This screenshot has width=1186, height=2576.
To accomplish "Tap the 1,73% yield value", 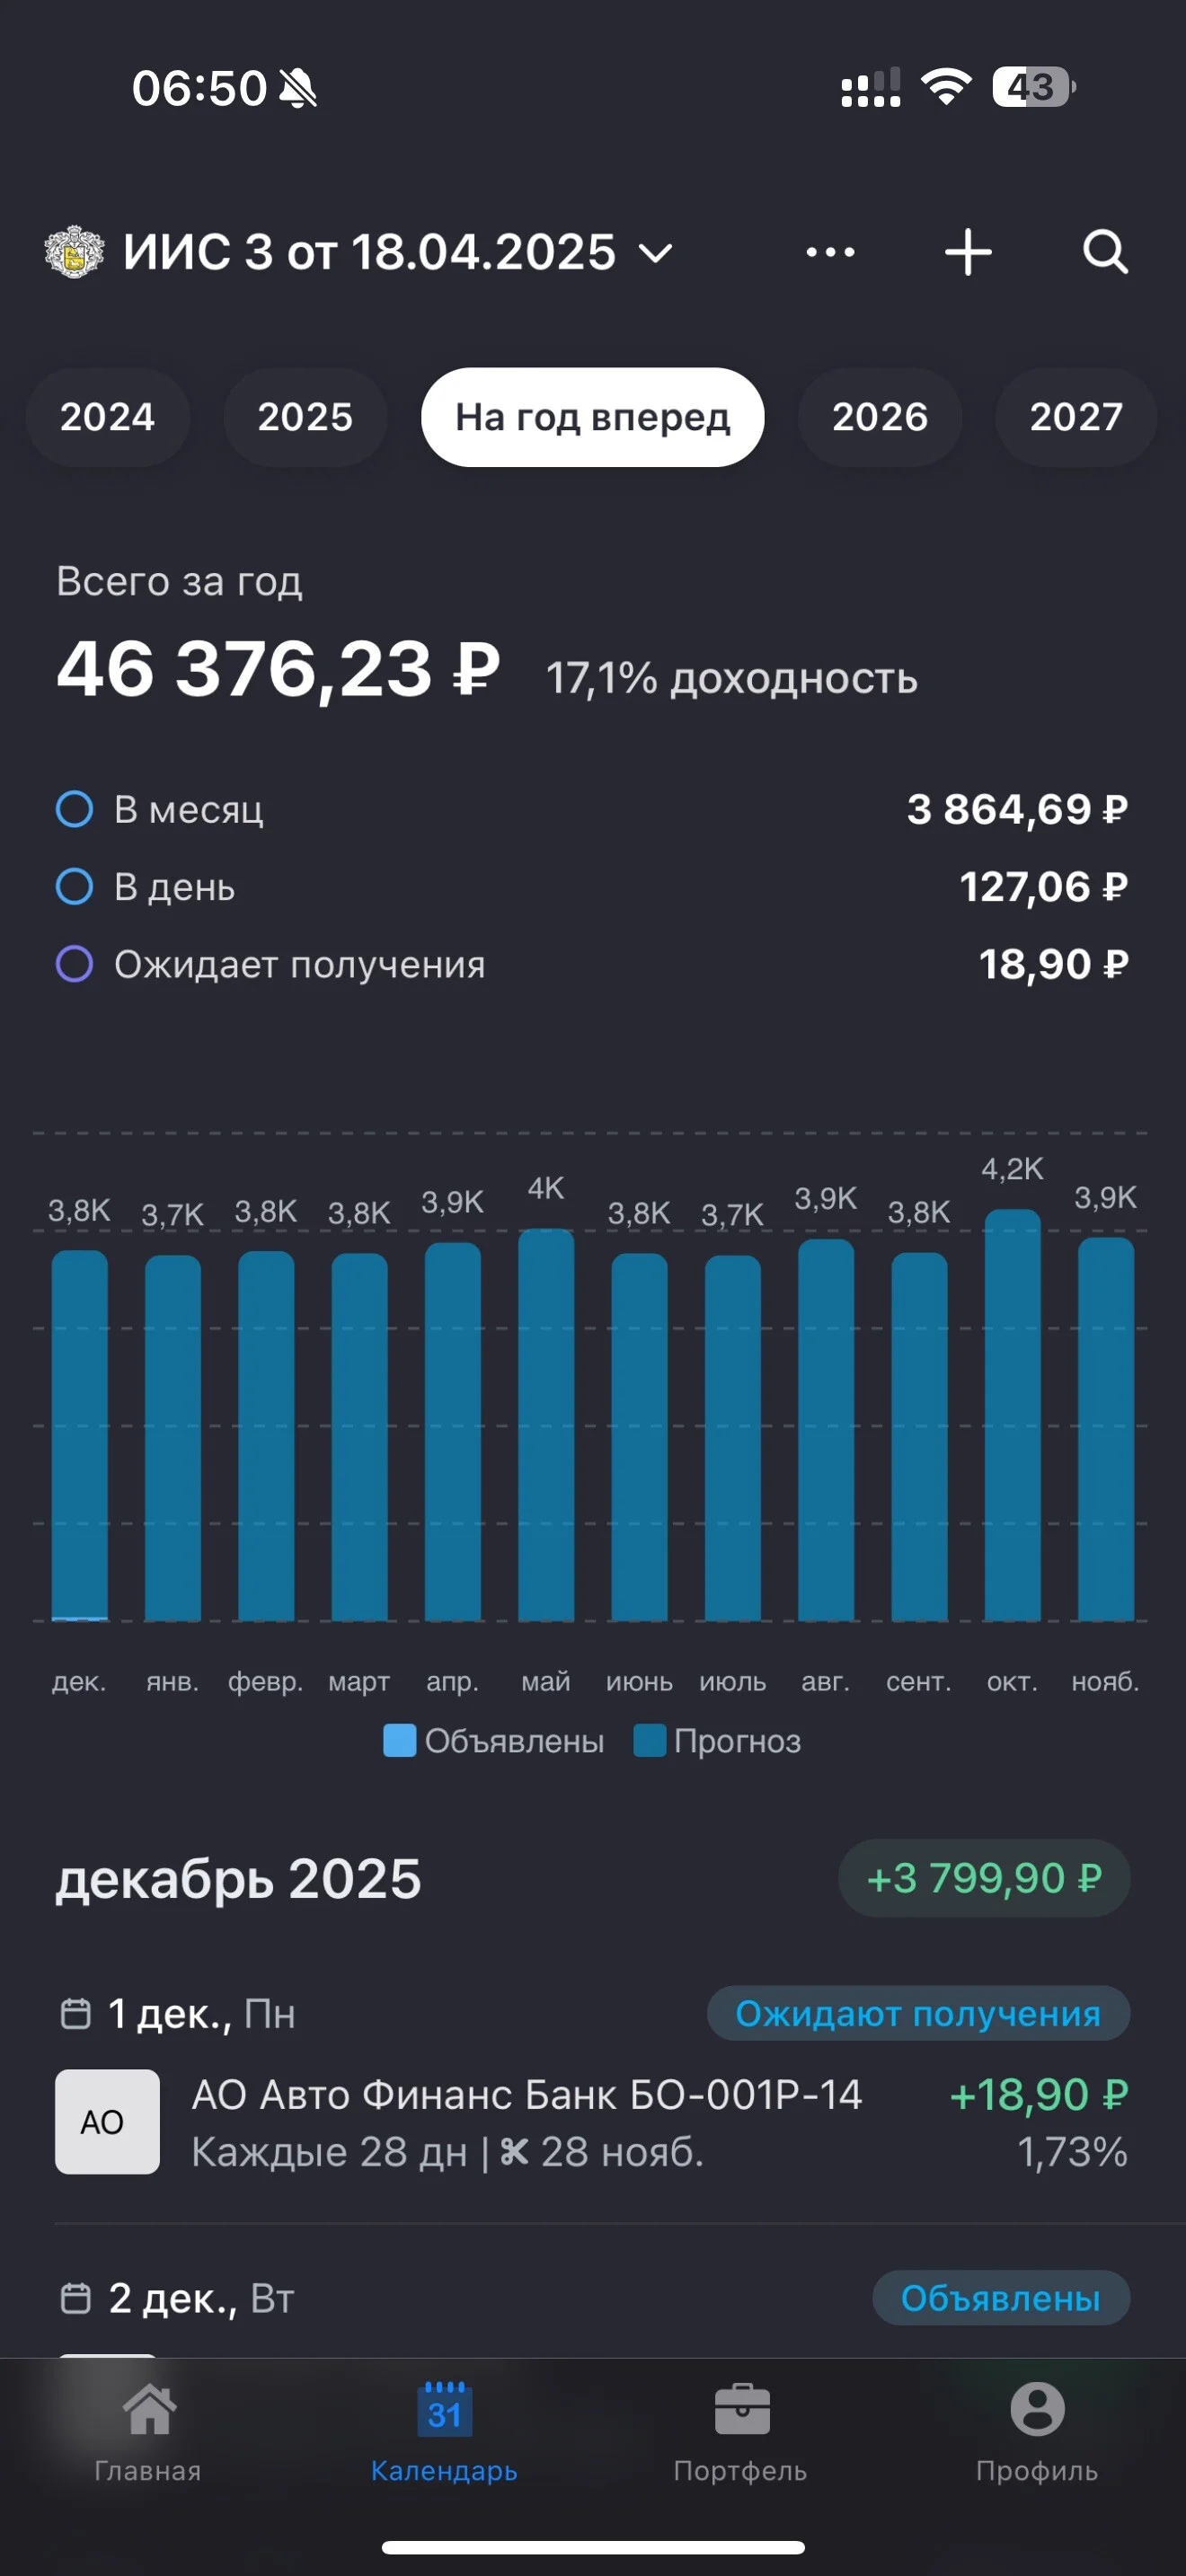I will point(1072,2152).
